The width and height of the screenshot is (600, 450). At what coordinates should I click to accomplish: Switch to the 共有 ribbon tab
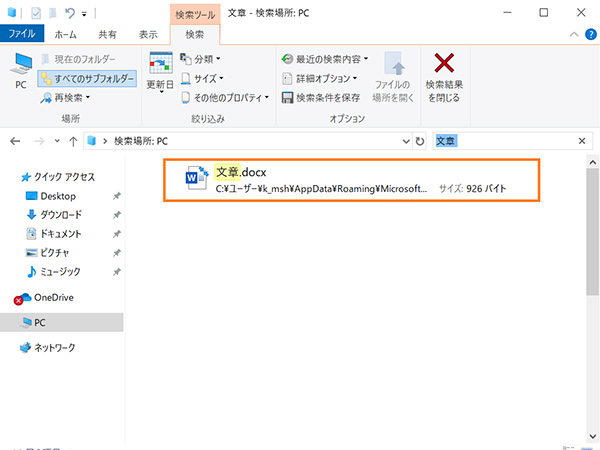[x=107, y=34]
